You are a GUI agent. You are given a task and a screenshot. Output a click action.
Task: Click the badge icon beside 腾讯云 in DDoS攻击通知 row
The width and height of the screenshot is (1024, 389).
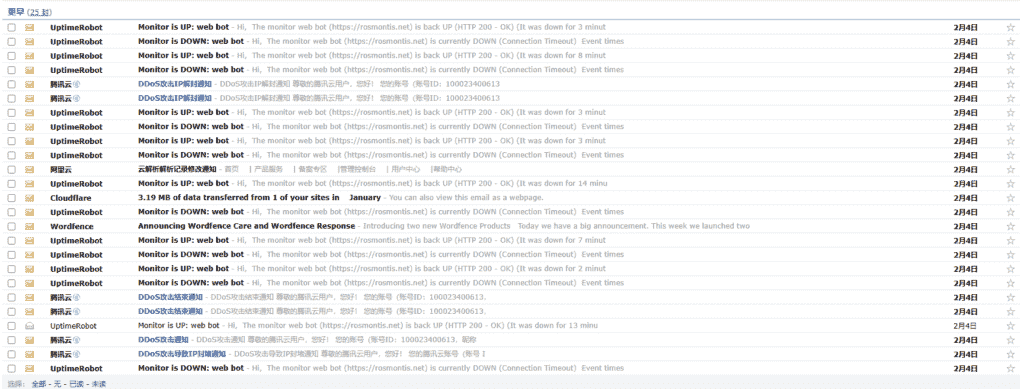[76, 340]
